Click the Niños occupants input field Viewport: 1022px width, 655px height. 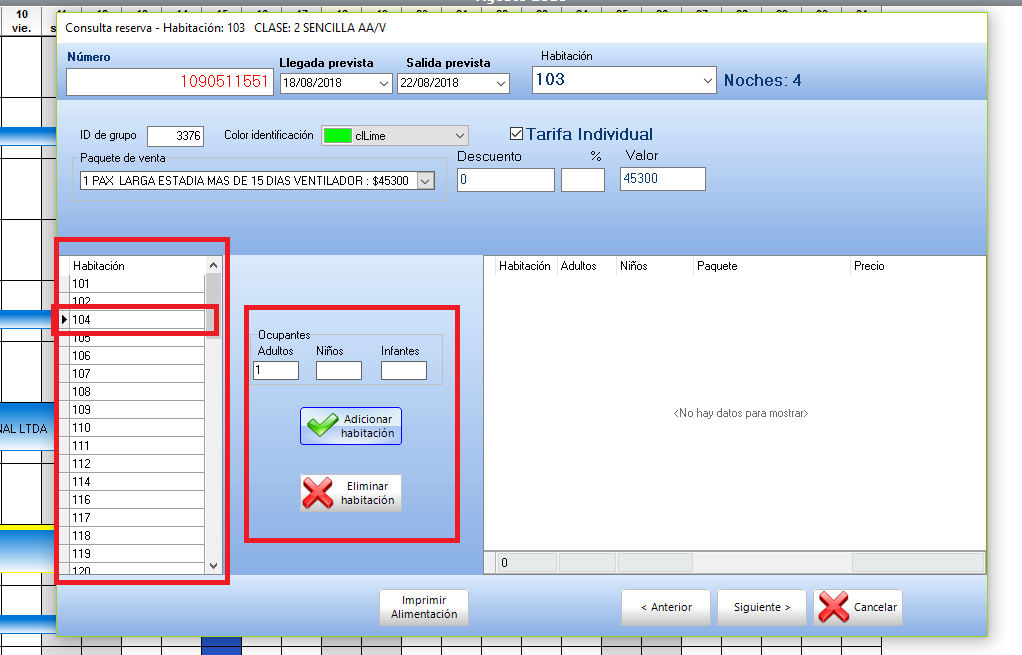(x=338, y=371)
